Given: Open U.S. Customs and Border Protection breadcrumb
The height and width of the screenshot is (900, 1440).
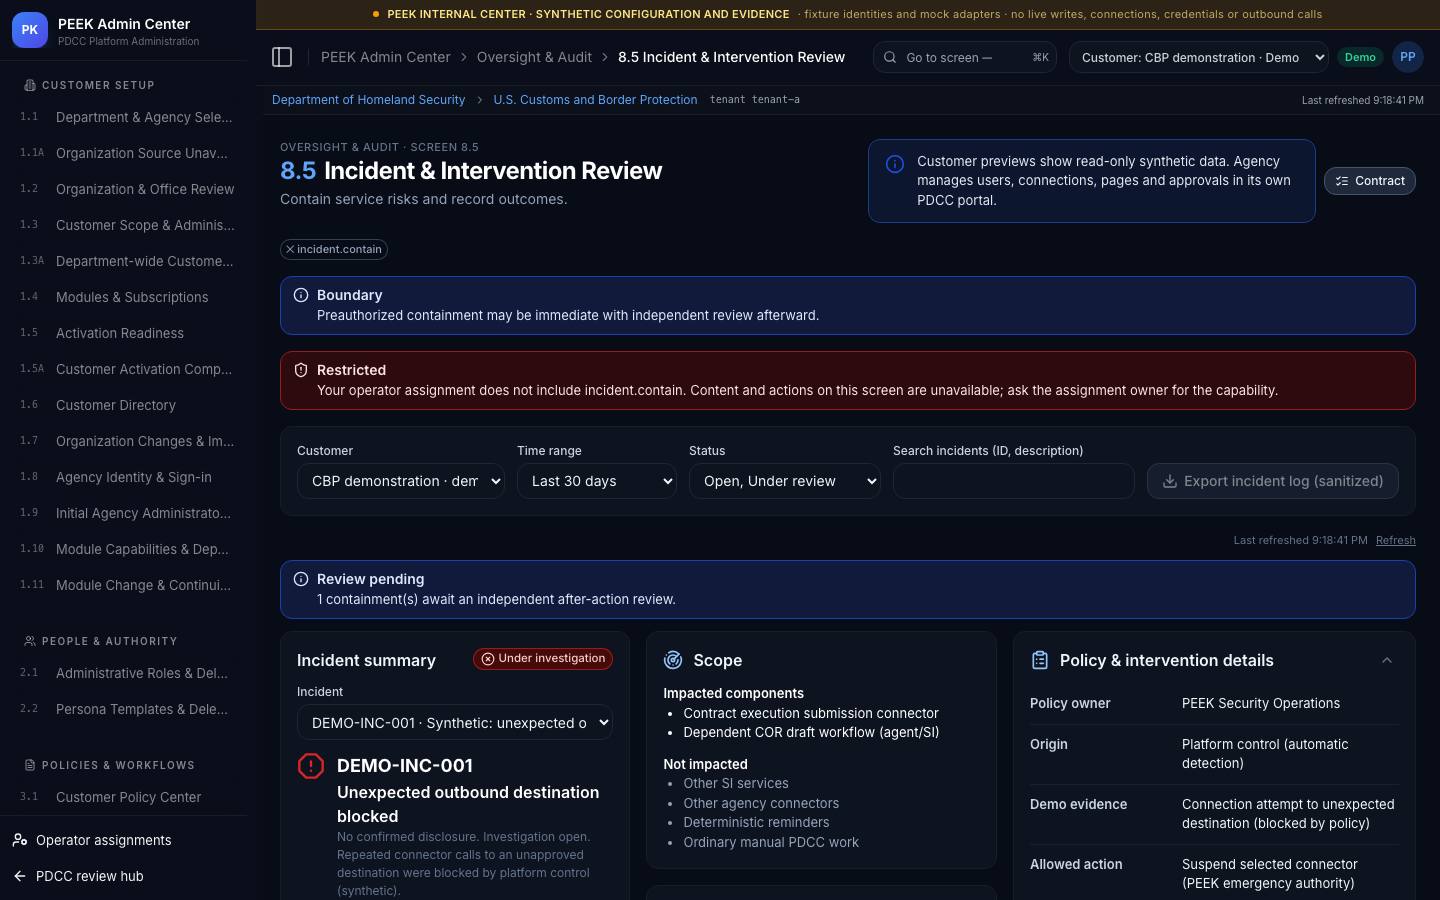Looking at the screenshot, I should click(595, 100).
